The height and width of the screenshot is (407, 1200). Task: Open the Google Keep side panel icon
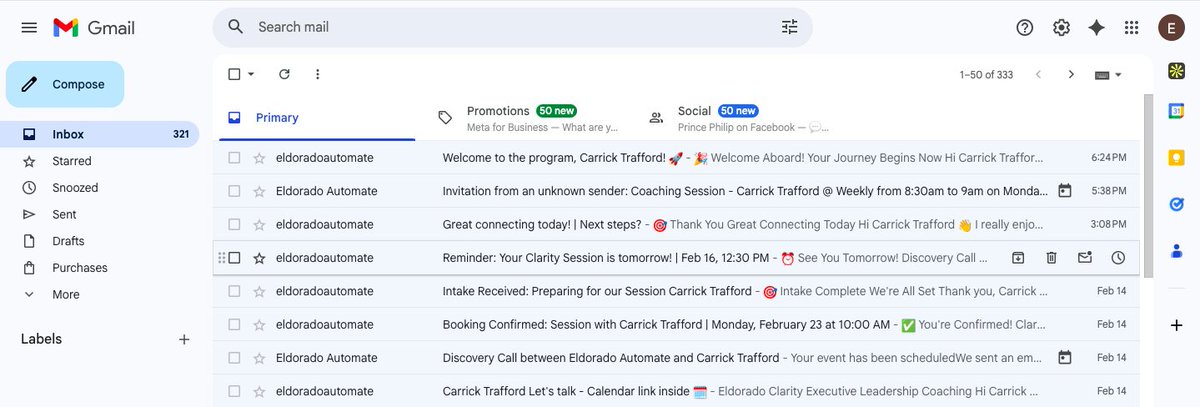[1177, 157]
